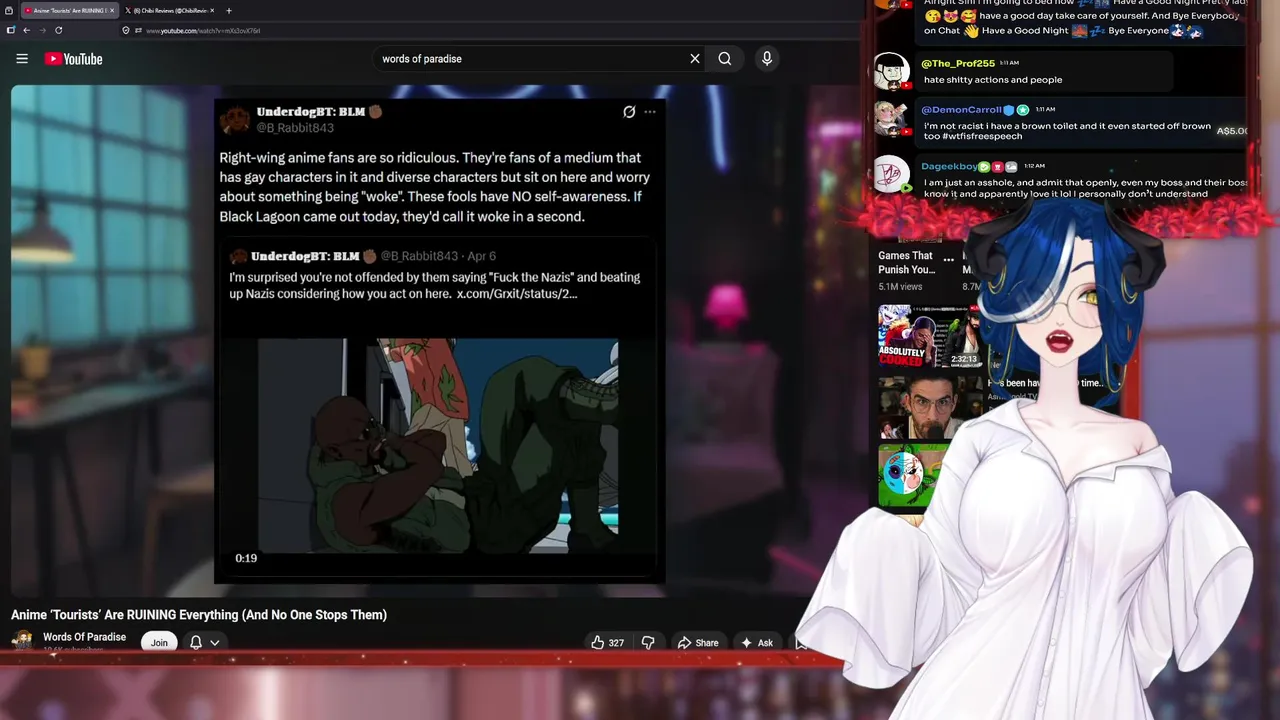The height and width of the screenshot is (720, 1280).
Task: Click the @B_Rabbit843 handle on main tweet
Action: coord(295,128)
